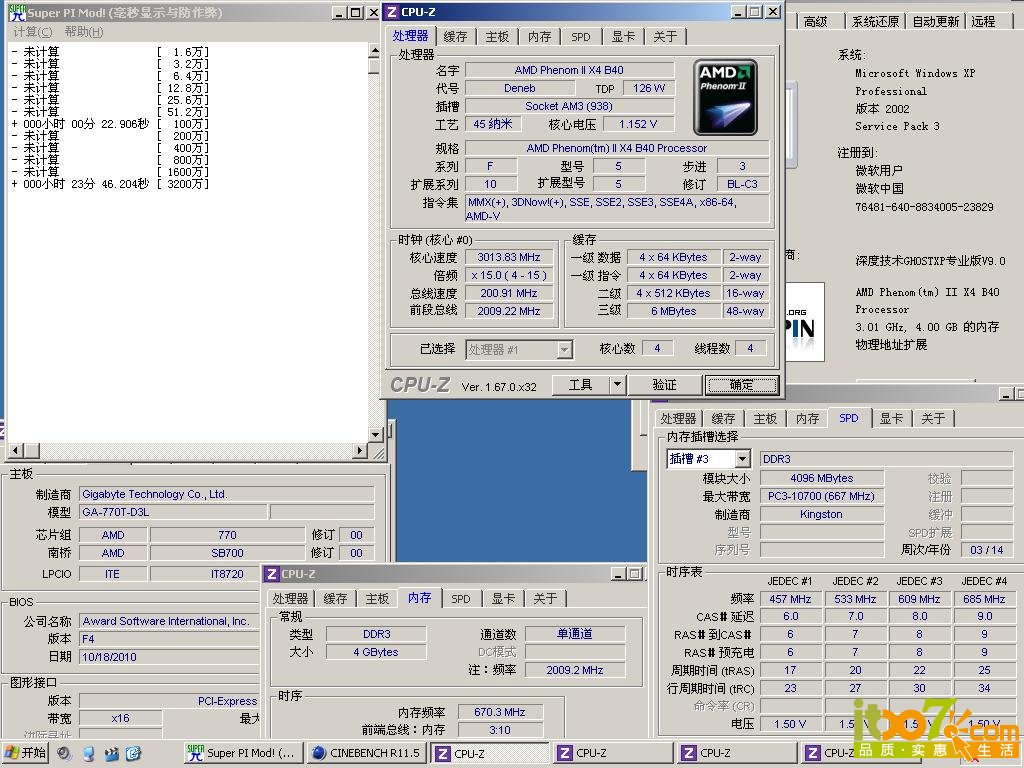The width and height of the screenshot is (1024, 768).
Task: Select the 缓存 tab in main CPU-Z
Action: coord(455,37)
